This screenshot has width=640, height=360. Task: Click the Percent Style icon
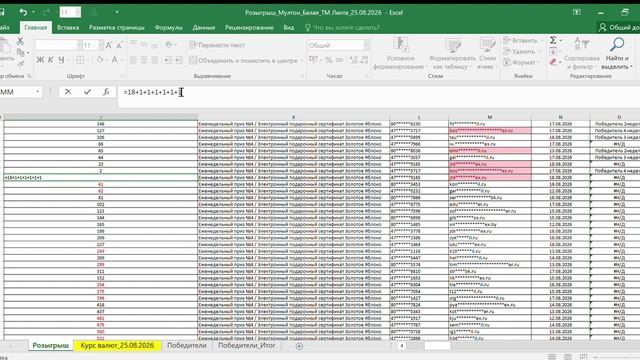pyautogui.click(x=329, y=60)
